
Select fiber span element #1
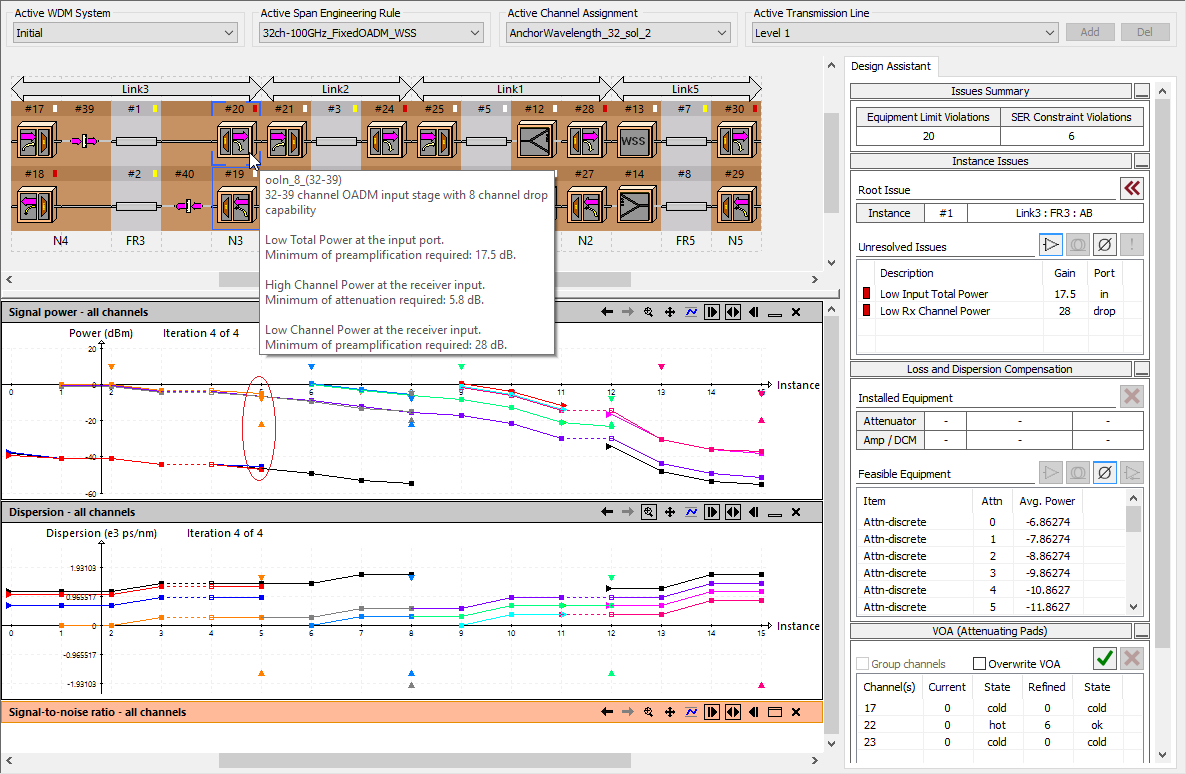pos(135,141)
